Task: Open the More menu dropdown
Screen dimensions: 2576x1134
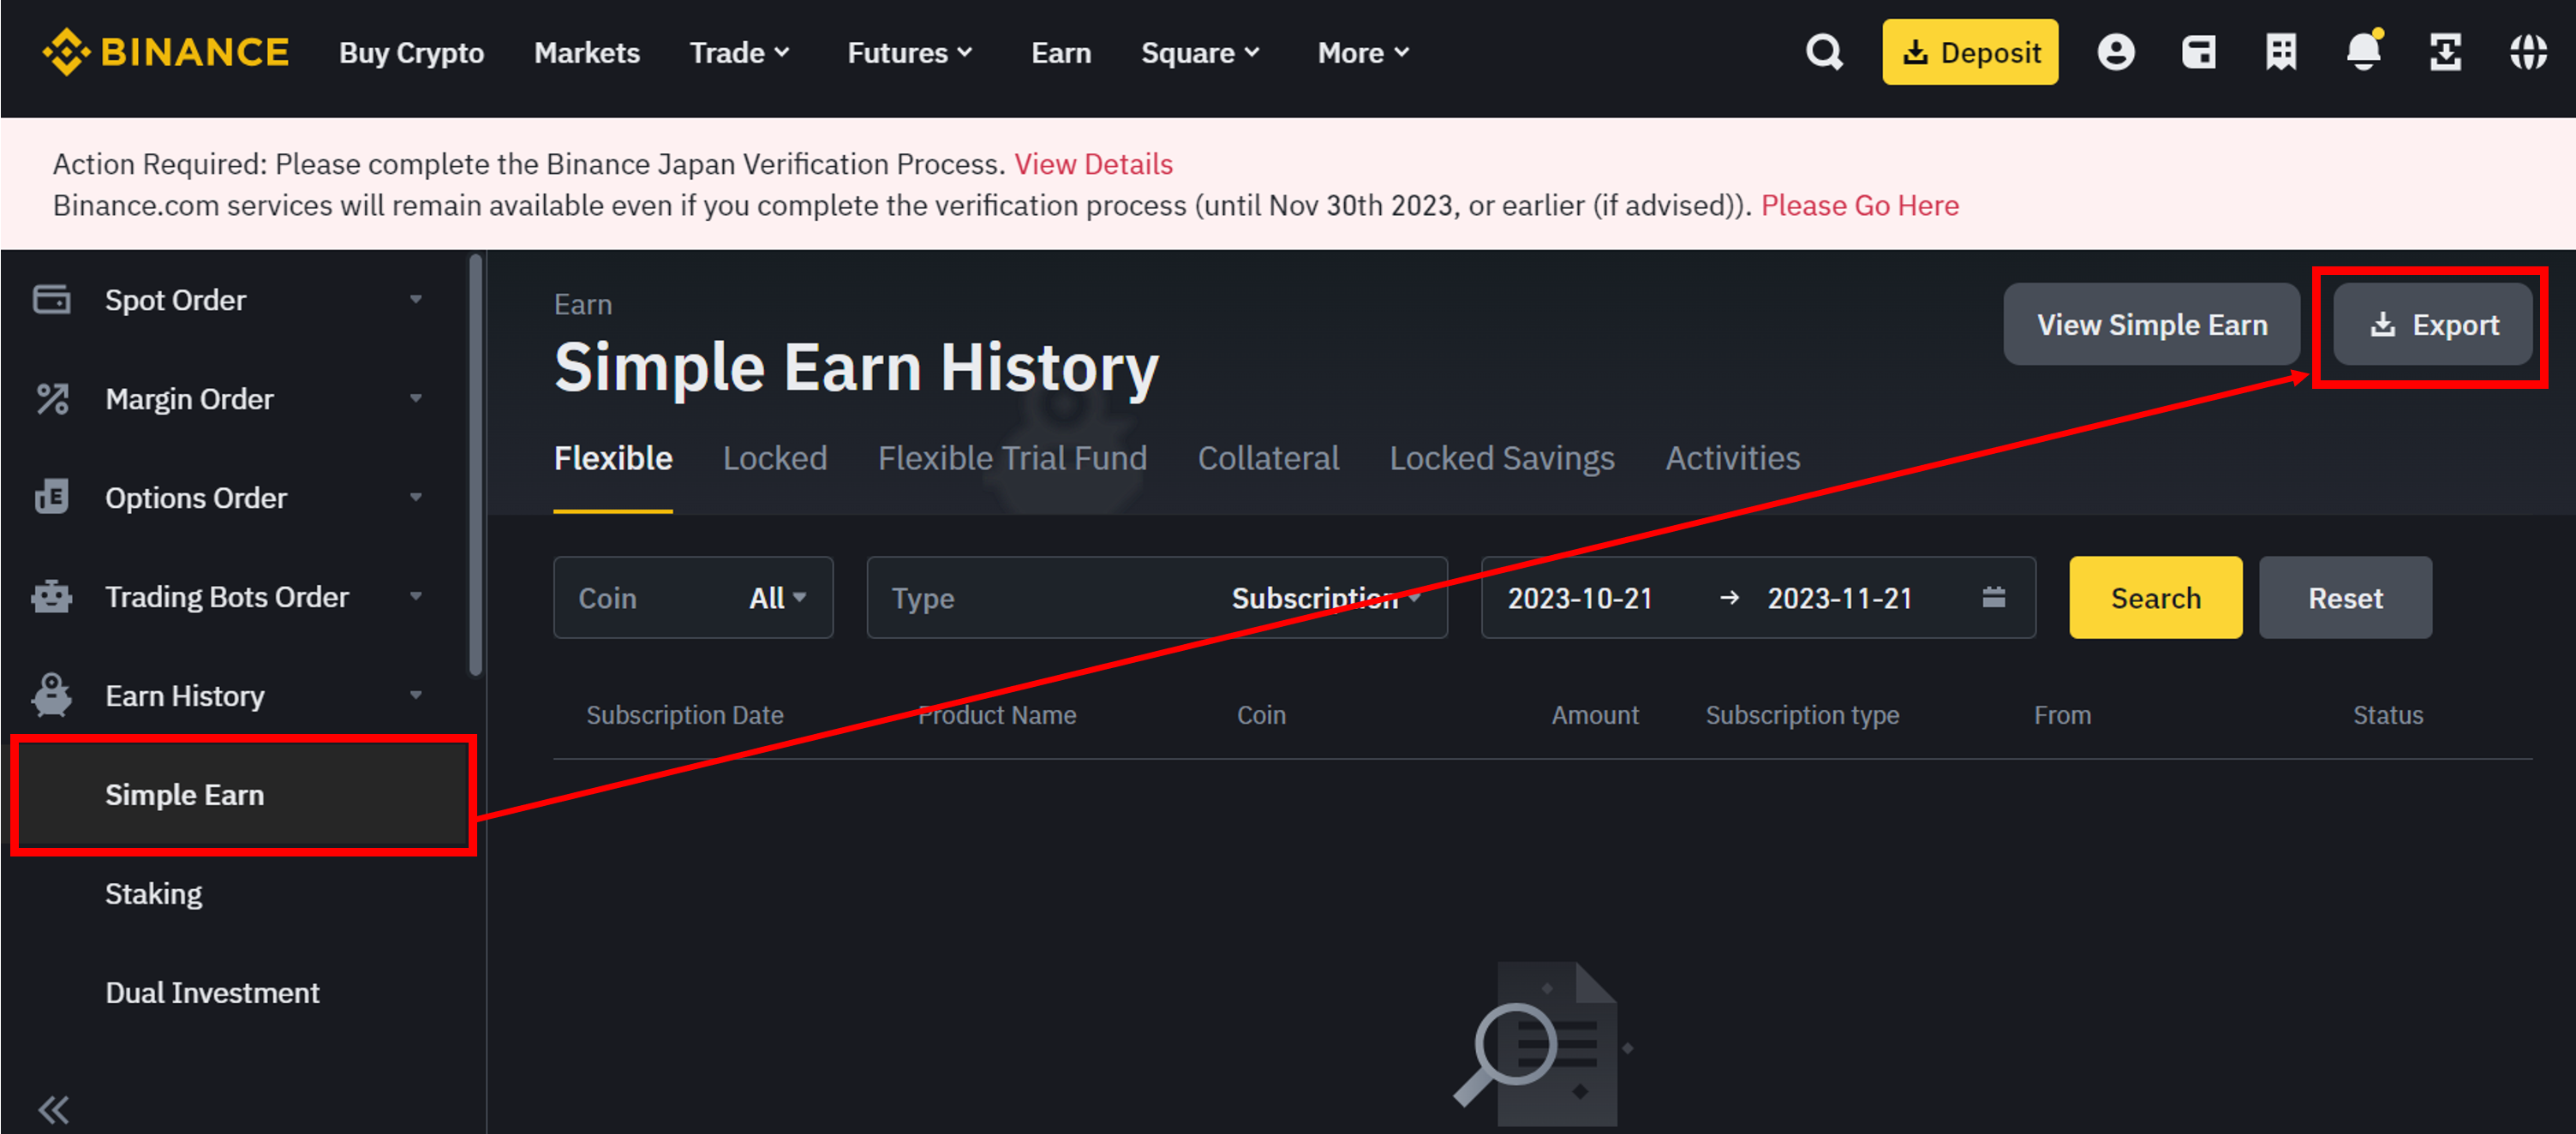Action: 1363,52
